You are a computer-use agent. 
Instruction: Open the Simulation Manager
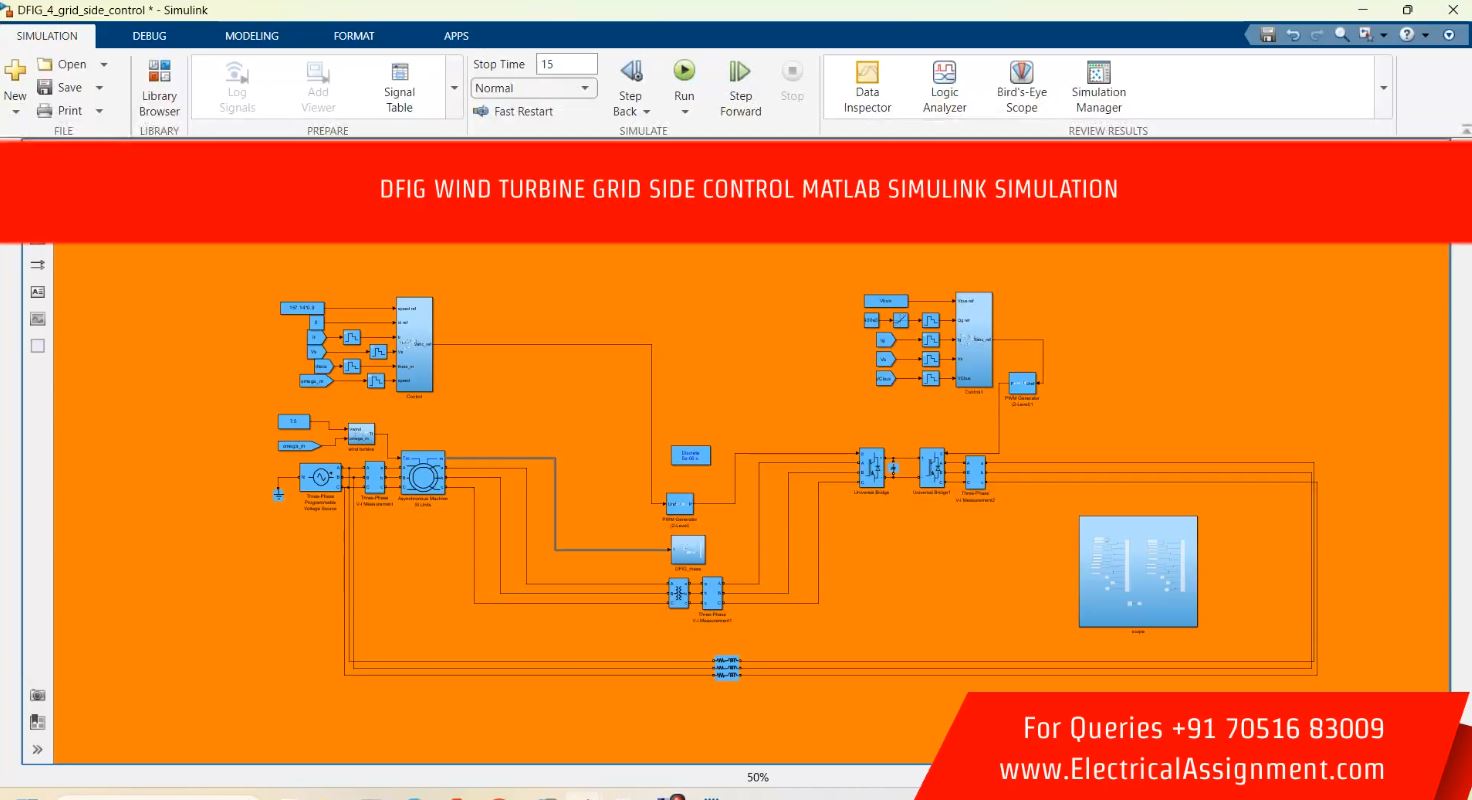[x=1098, y=88]
